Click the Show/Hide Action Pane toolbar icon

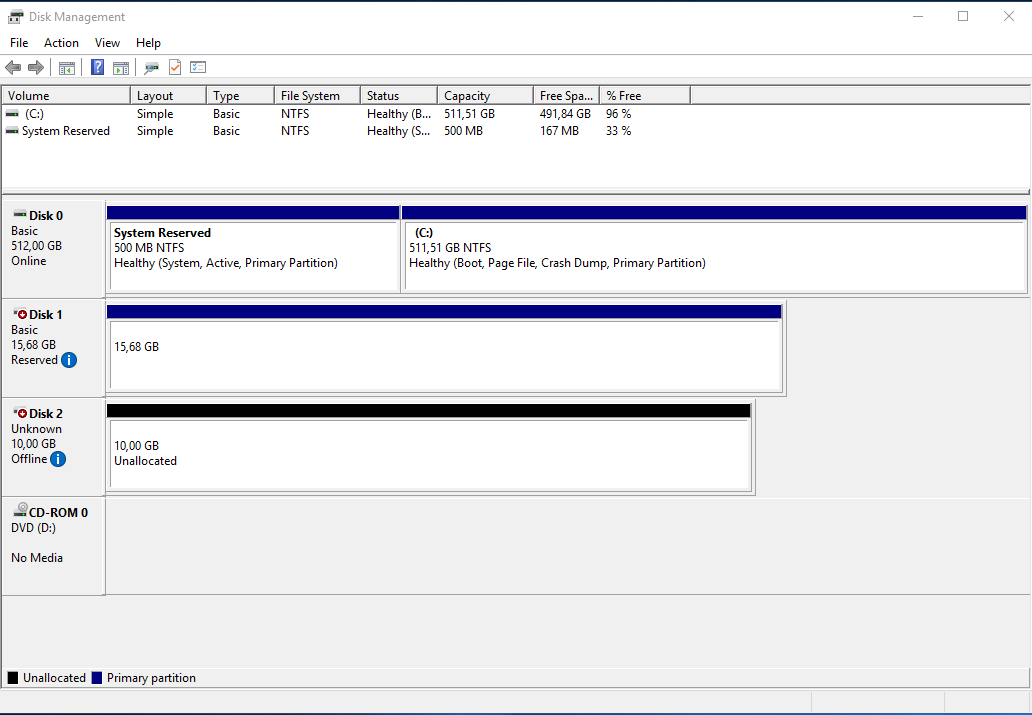[x=121, y=68]
